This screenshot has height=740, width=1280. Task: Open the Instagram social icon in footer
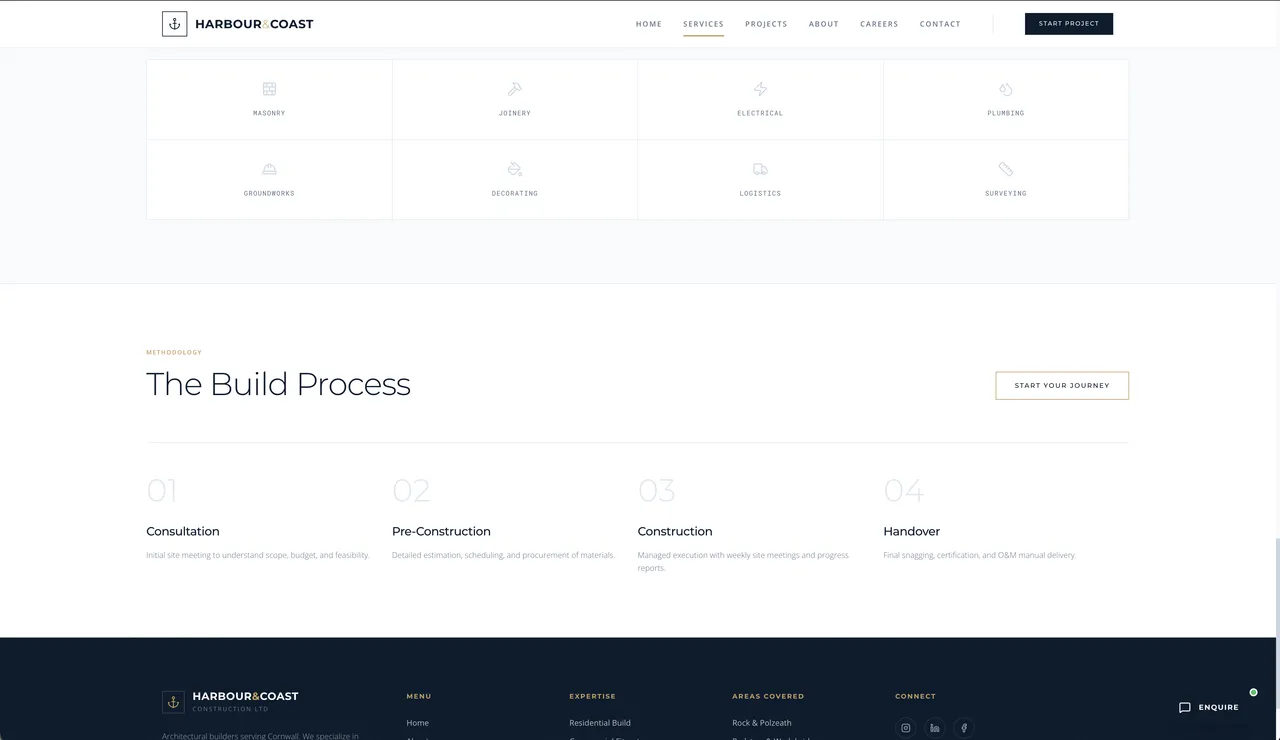click(906, 728)
